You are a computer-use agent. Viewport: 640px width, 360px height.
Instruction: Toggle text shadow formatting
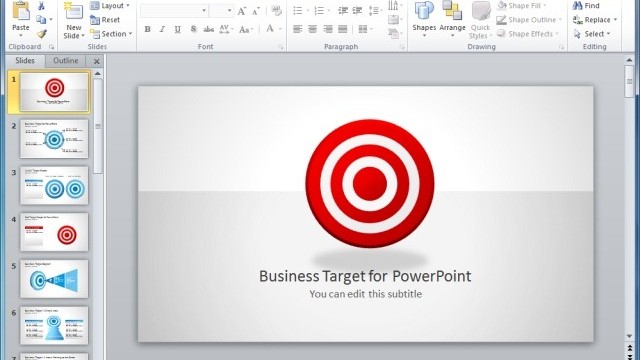(193, 29)
